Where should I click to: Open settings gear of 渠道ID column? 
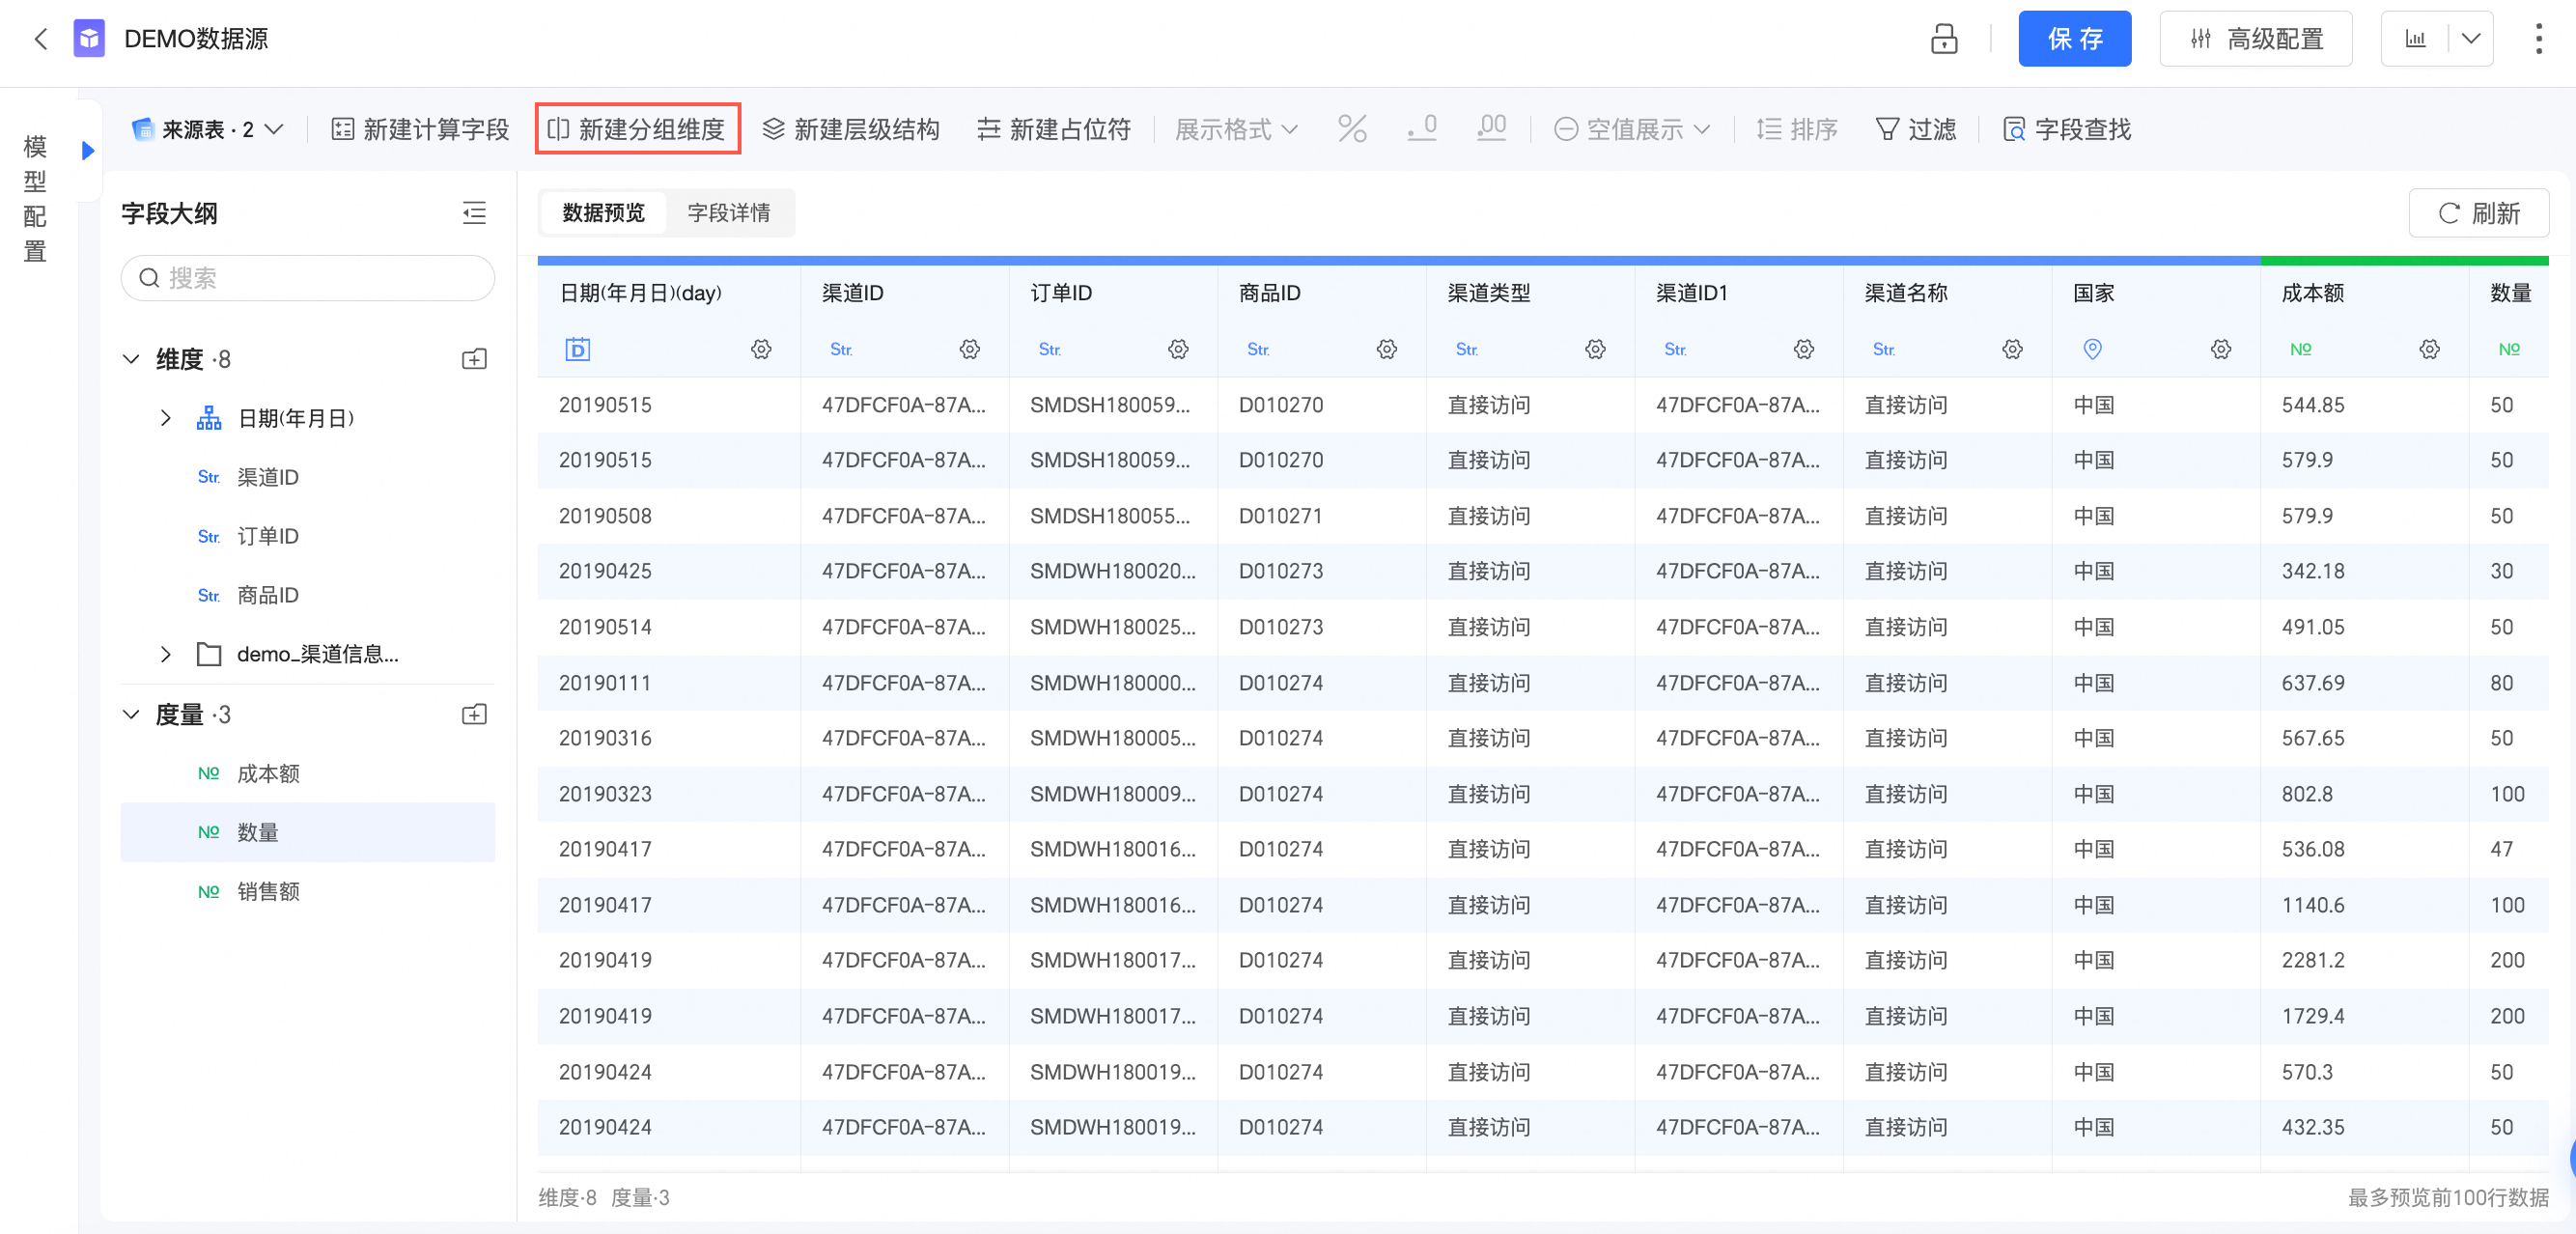tap(969, 349)
